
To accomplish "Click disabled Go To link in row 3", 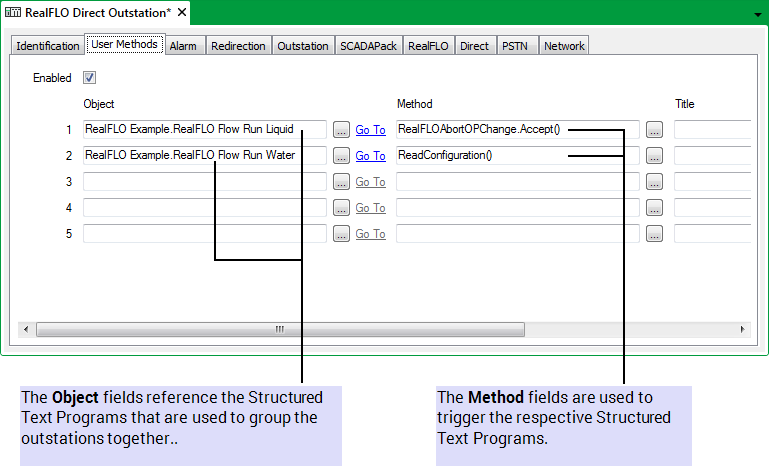I will point(370,182).
